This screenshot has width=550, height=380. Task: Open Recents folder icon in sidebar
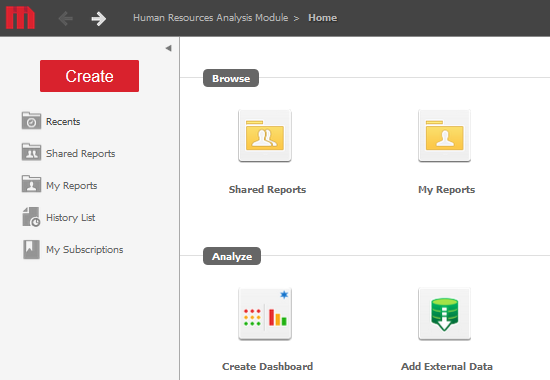31,121
